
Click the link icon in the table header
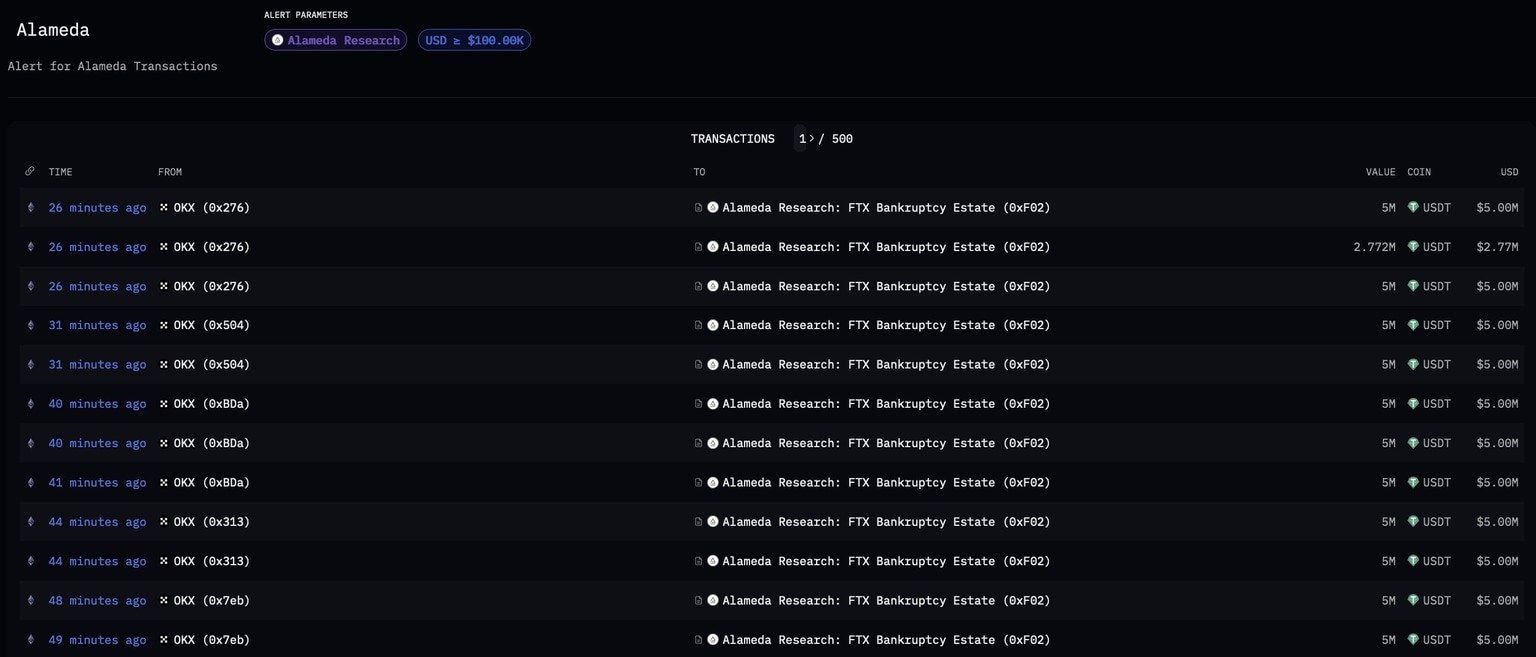[x=30, y=172]
